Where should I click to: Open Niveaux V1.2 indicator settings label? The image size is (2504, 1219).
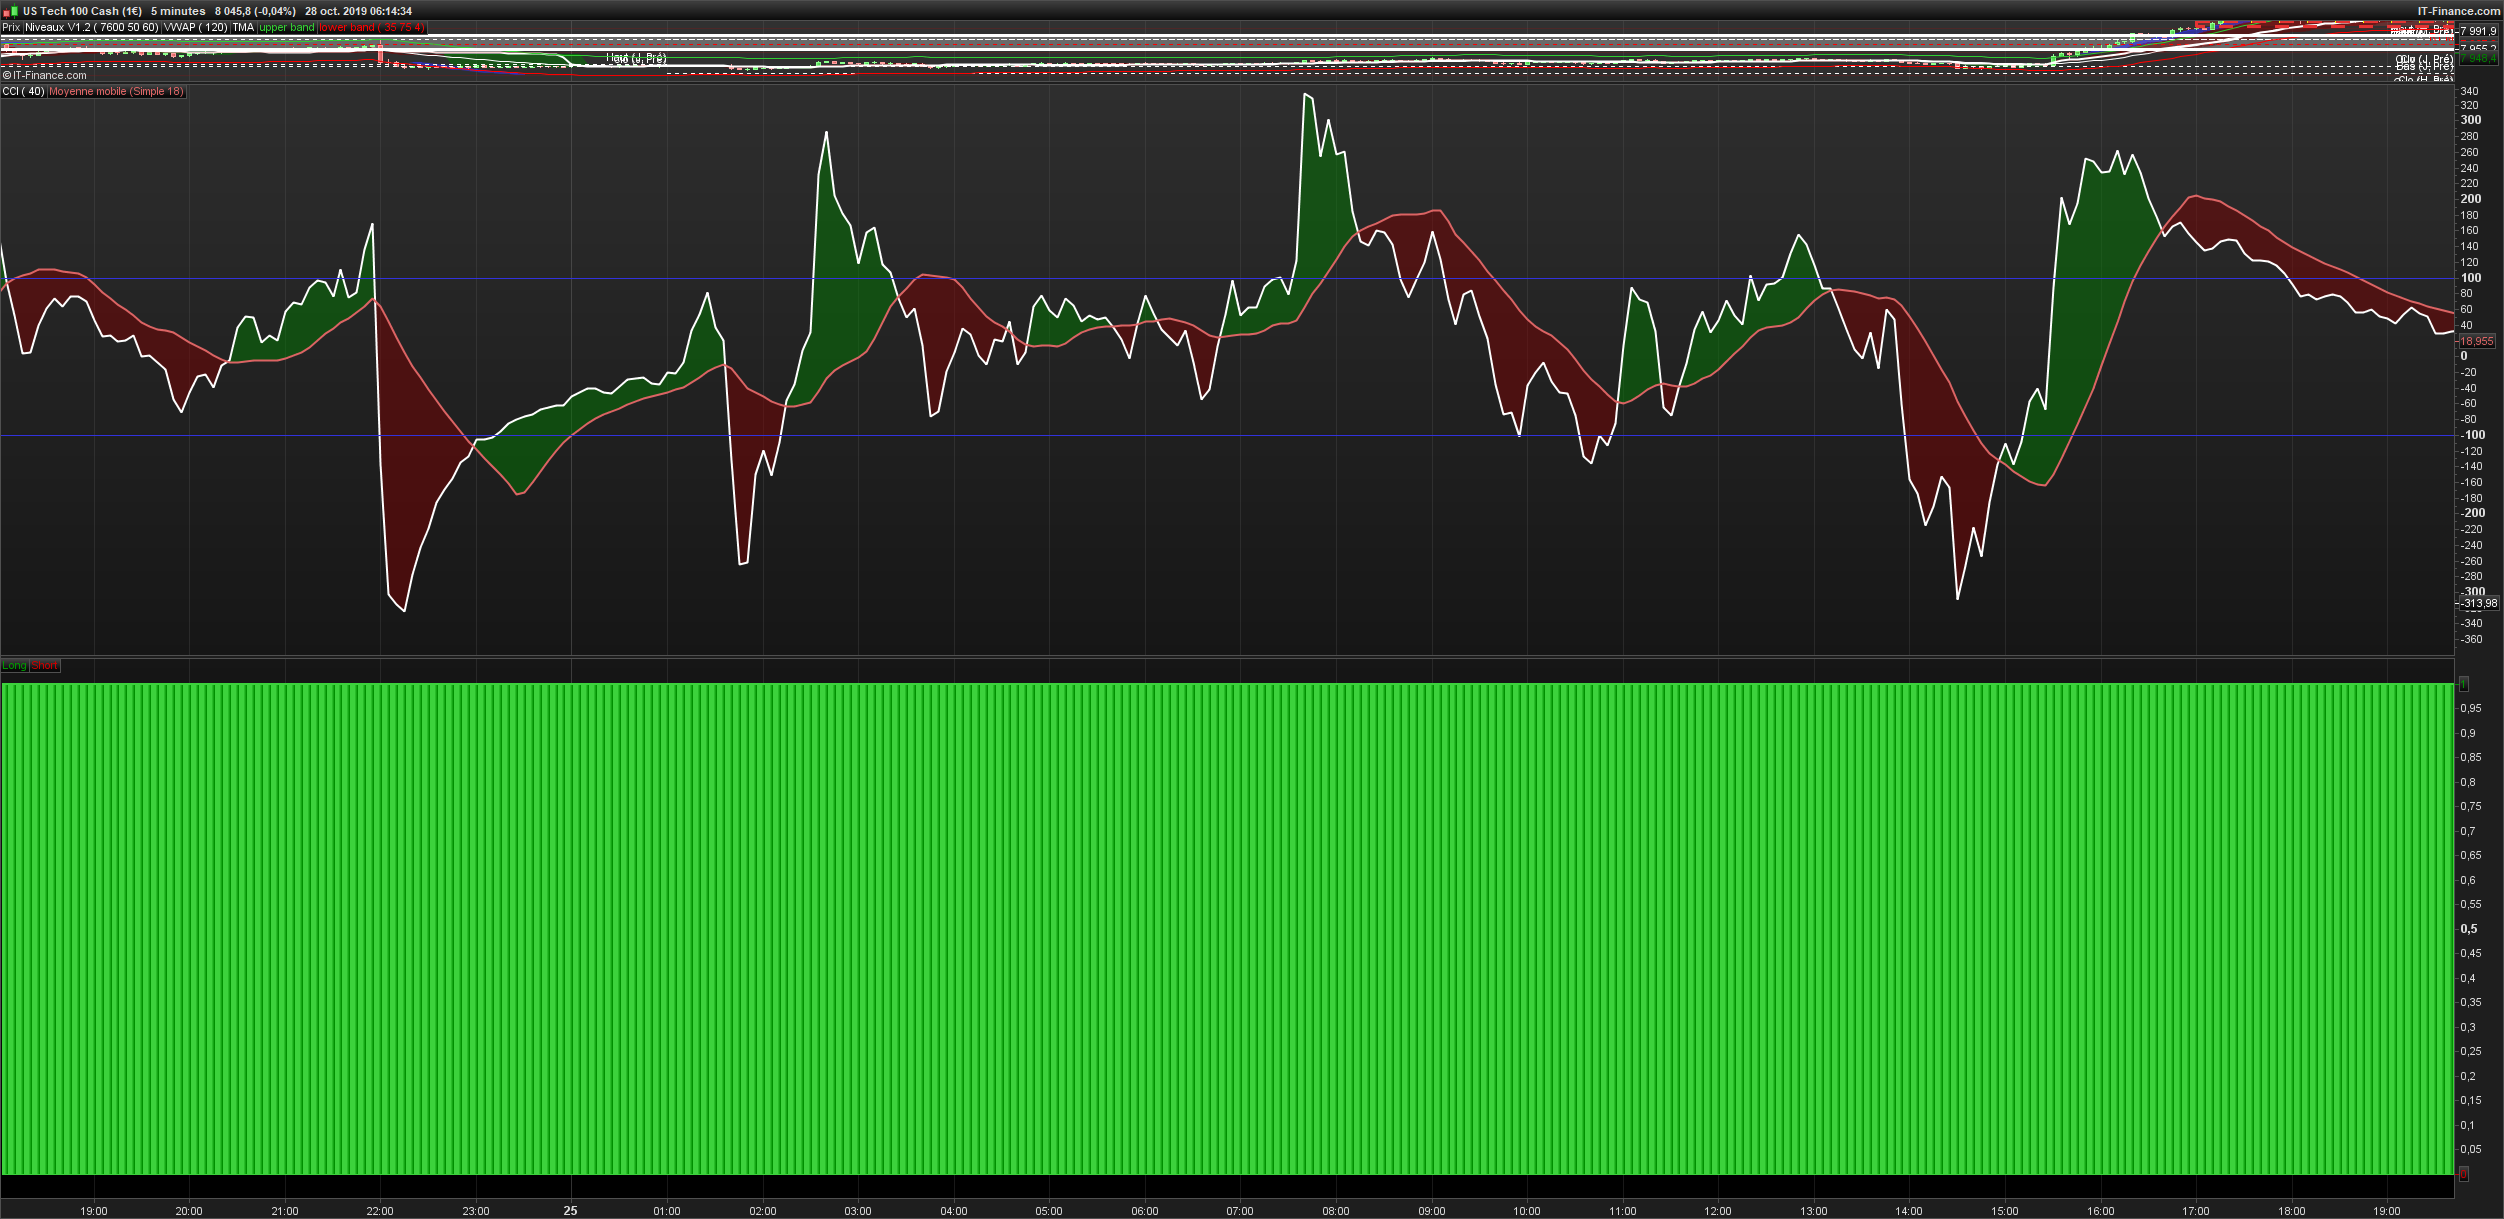(92, 28)
